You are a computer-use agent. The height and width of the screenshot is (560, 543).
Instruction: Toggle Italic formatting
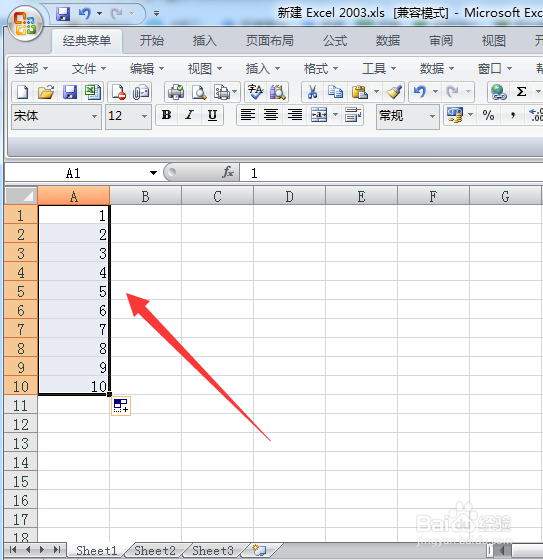tap(189, 115)
